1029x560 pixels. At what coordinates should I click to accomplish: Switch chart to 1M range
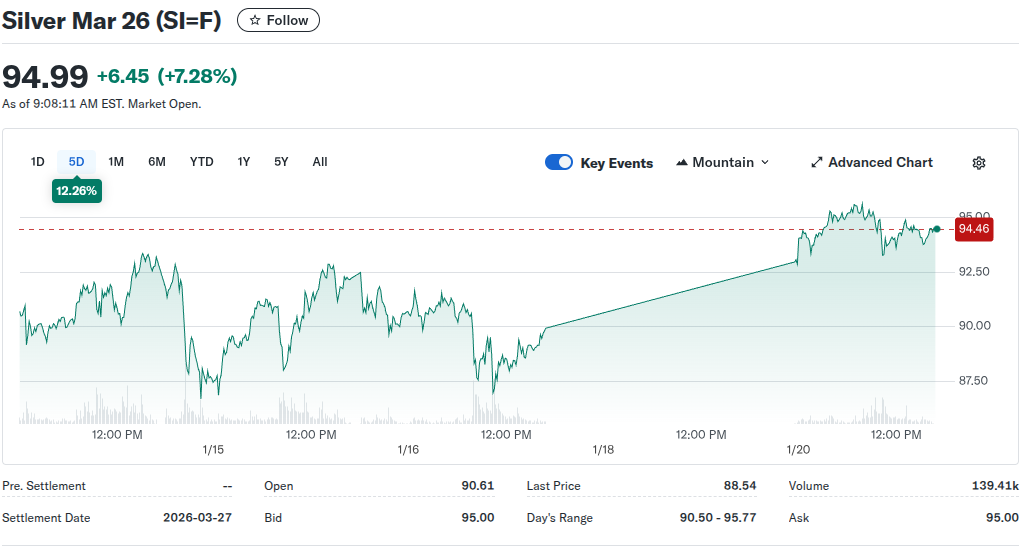click(116, 162)
